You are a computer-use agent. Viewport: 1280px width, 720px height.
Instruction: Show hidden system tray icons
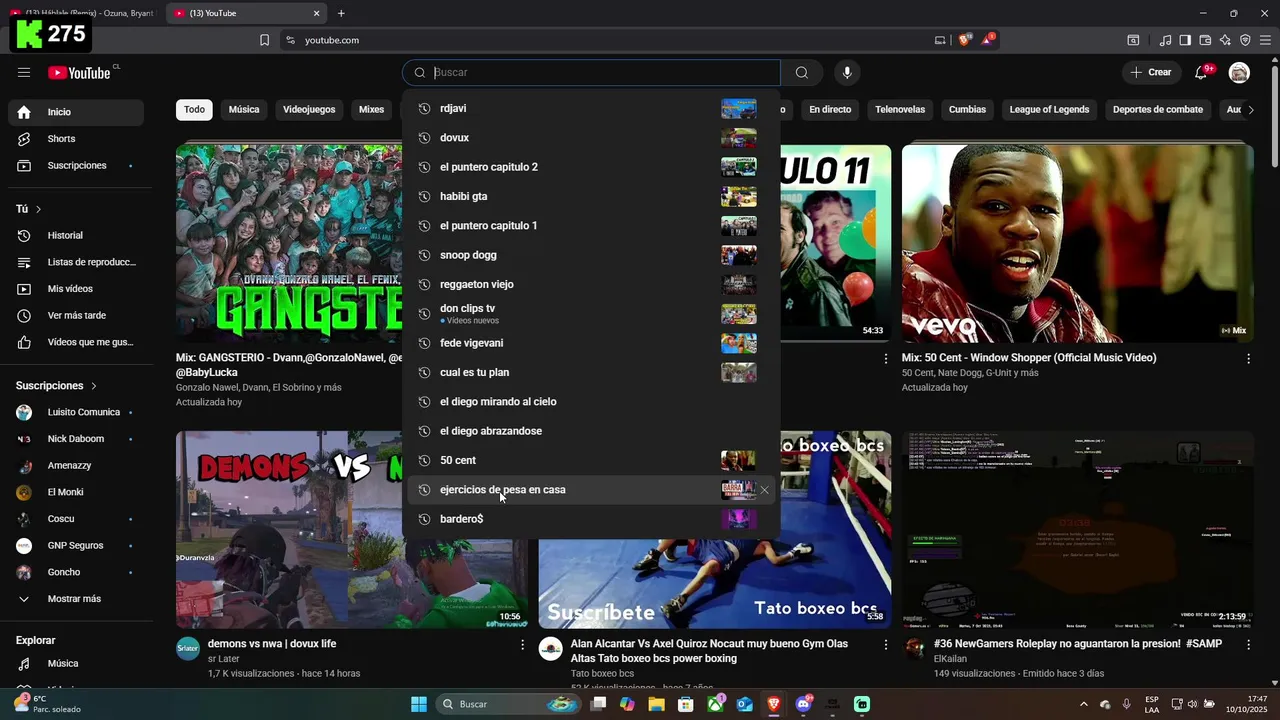click(x=1083, y=704)
